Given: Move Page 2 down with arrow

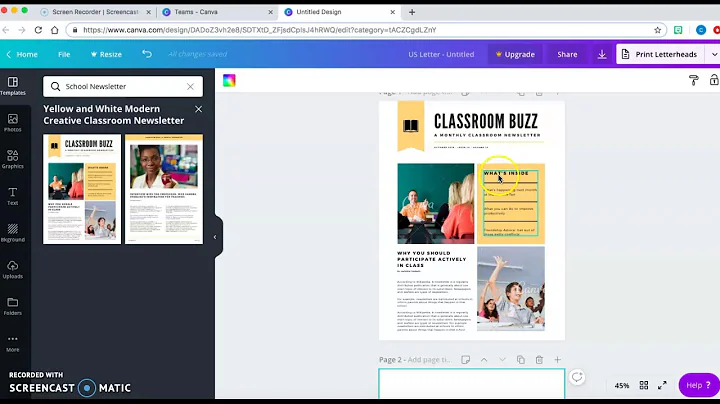Looking at the screenshot, I should click(x=502, y=359).
